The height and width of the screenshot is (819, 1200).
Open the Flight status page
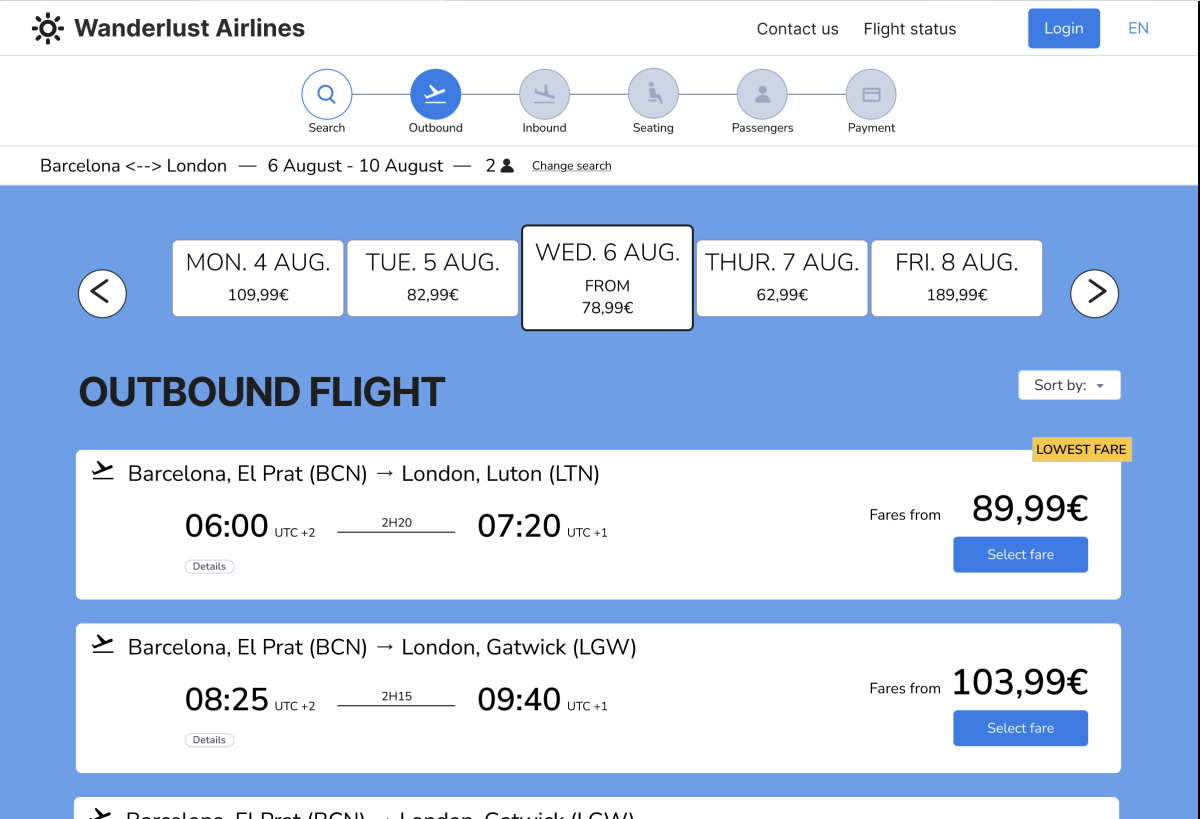point(909,29)
